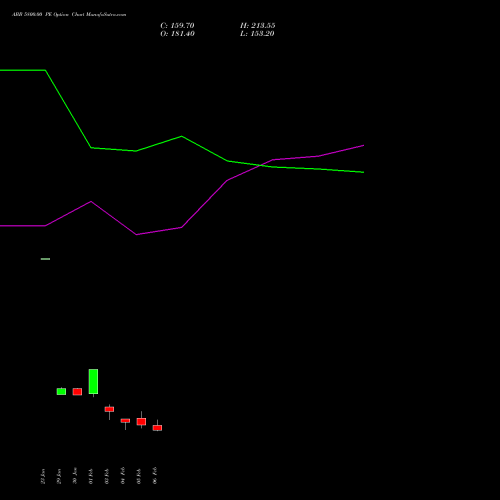Viewport: 500px width, 500px height.
Task: Click the red candle for 06 Feb
Action: (157, 428)
